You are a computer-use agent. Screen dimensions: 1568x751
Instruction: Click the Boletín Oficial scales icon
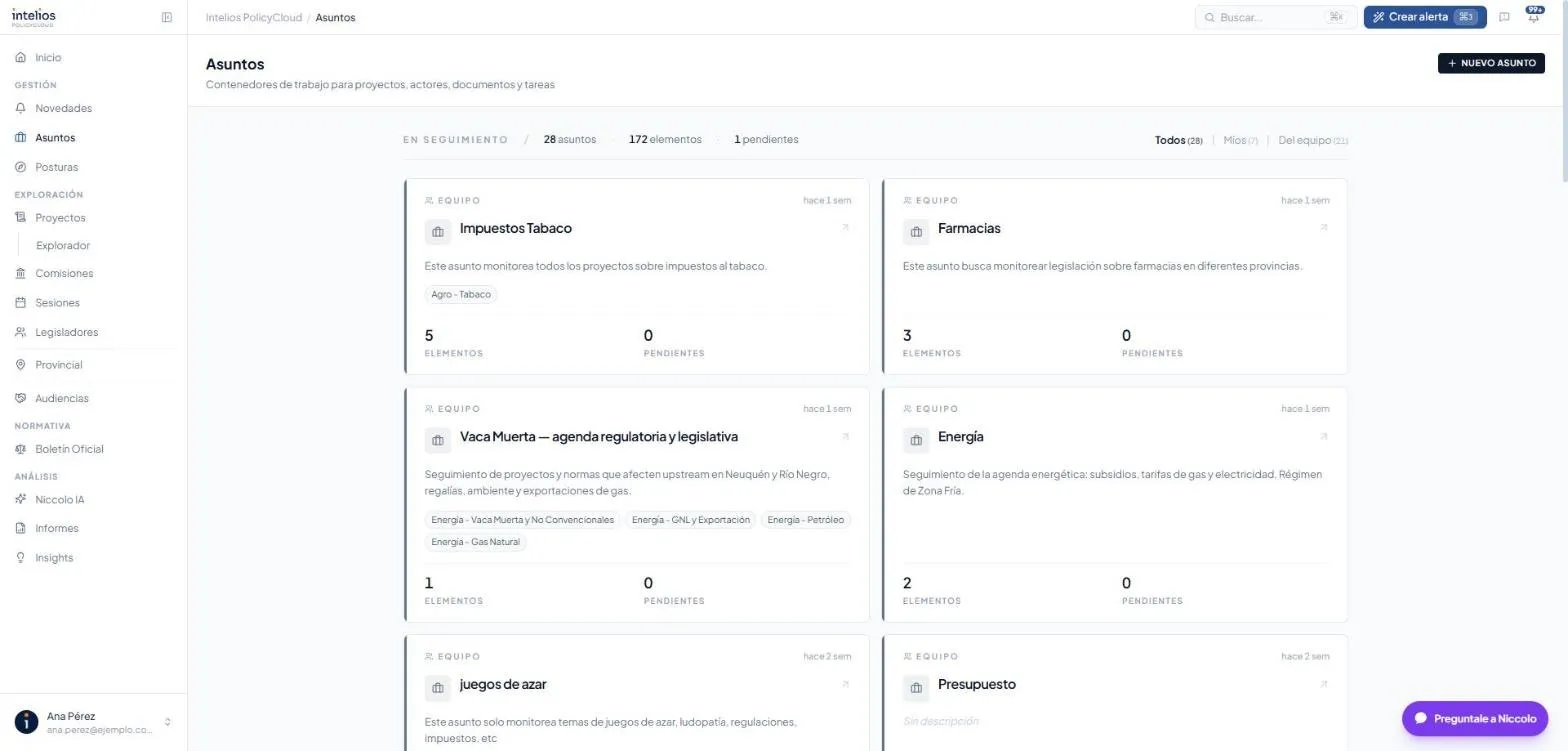(21, 449)
